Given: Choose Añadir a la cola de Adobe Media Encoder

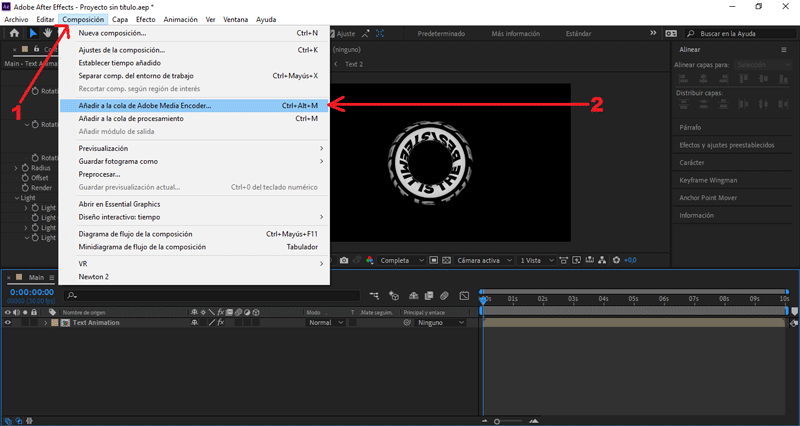Looking at the screenshot, I should 194,106.
